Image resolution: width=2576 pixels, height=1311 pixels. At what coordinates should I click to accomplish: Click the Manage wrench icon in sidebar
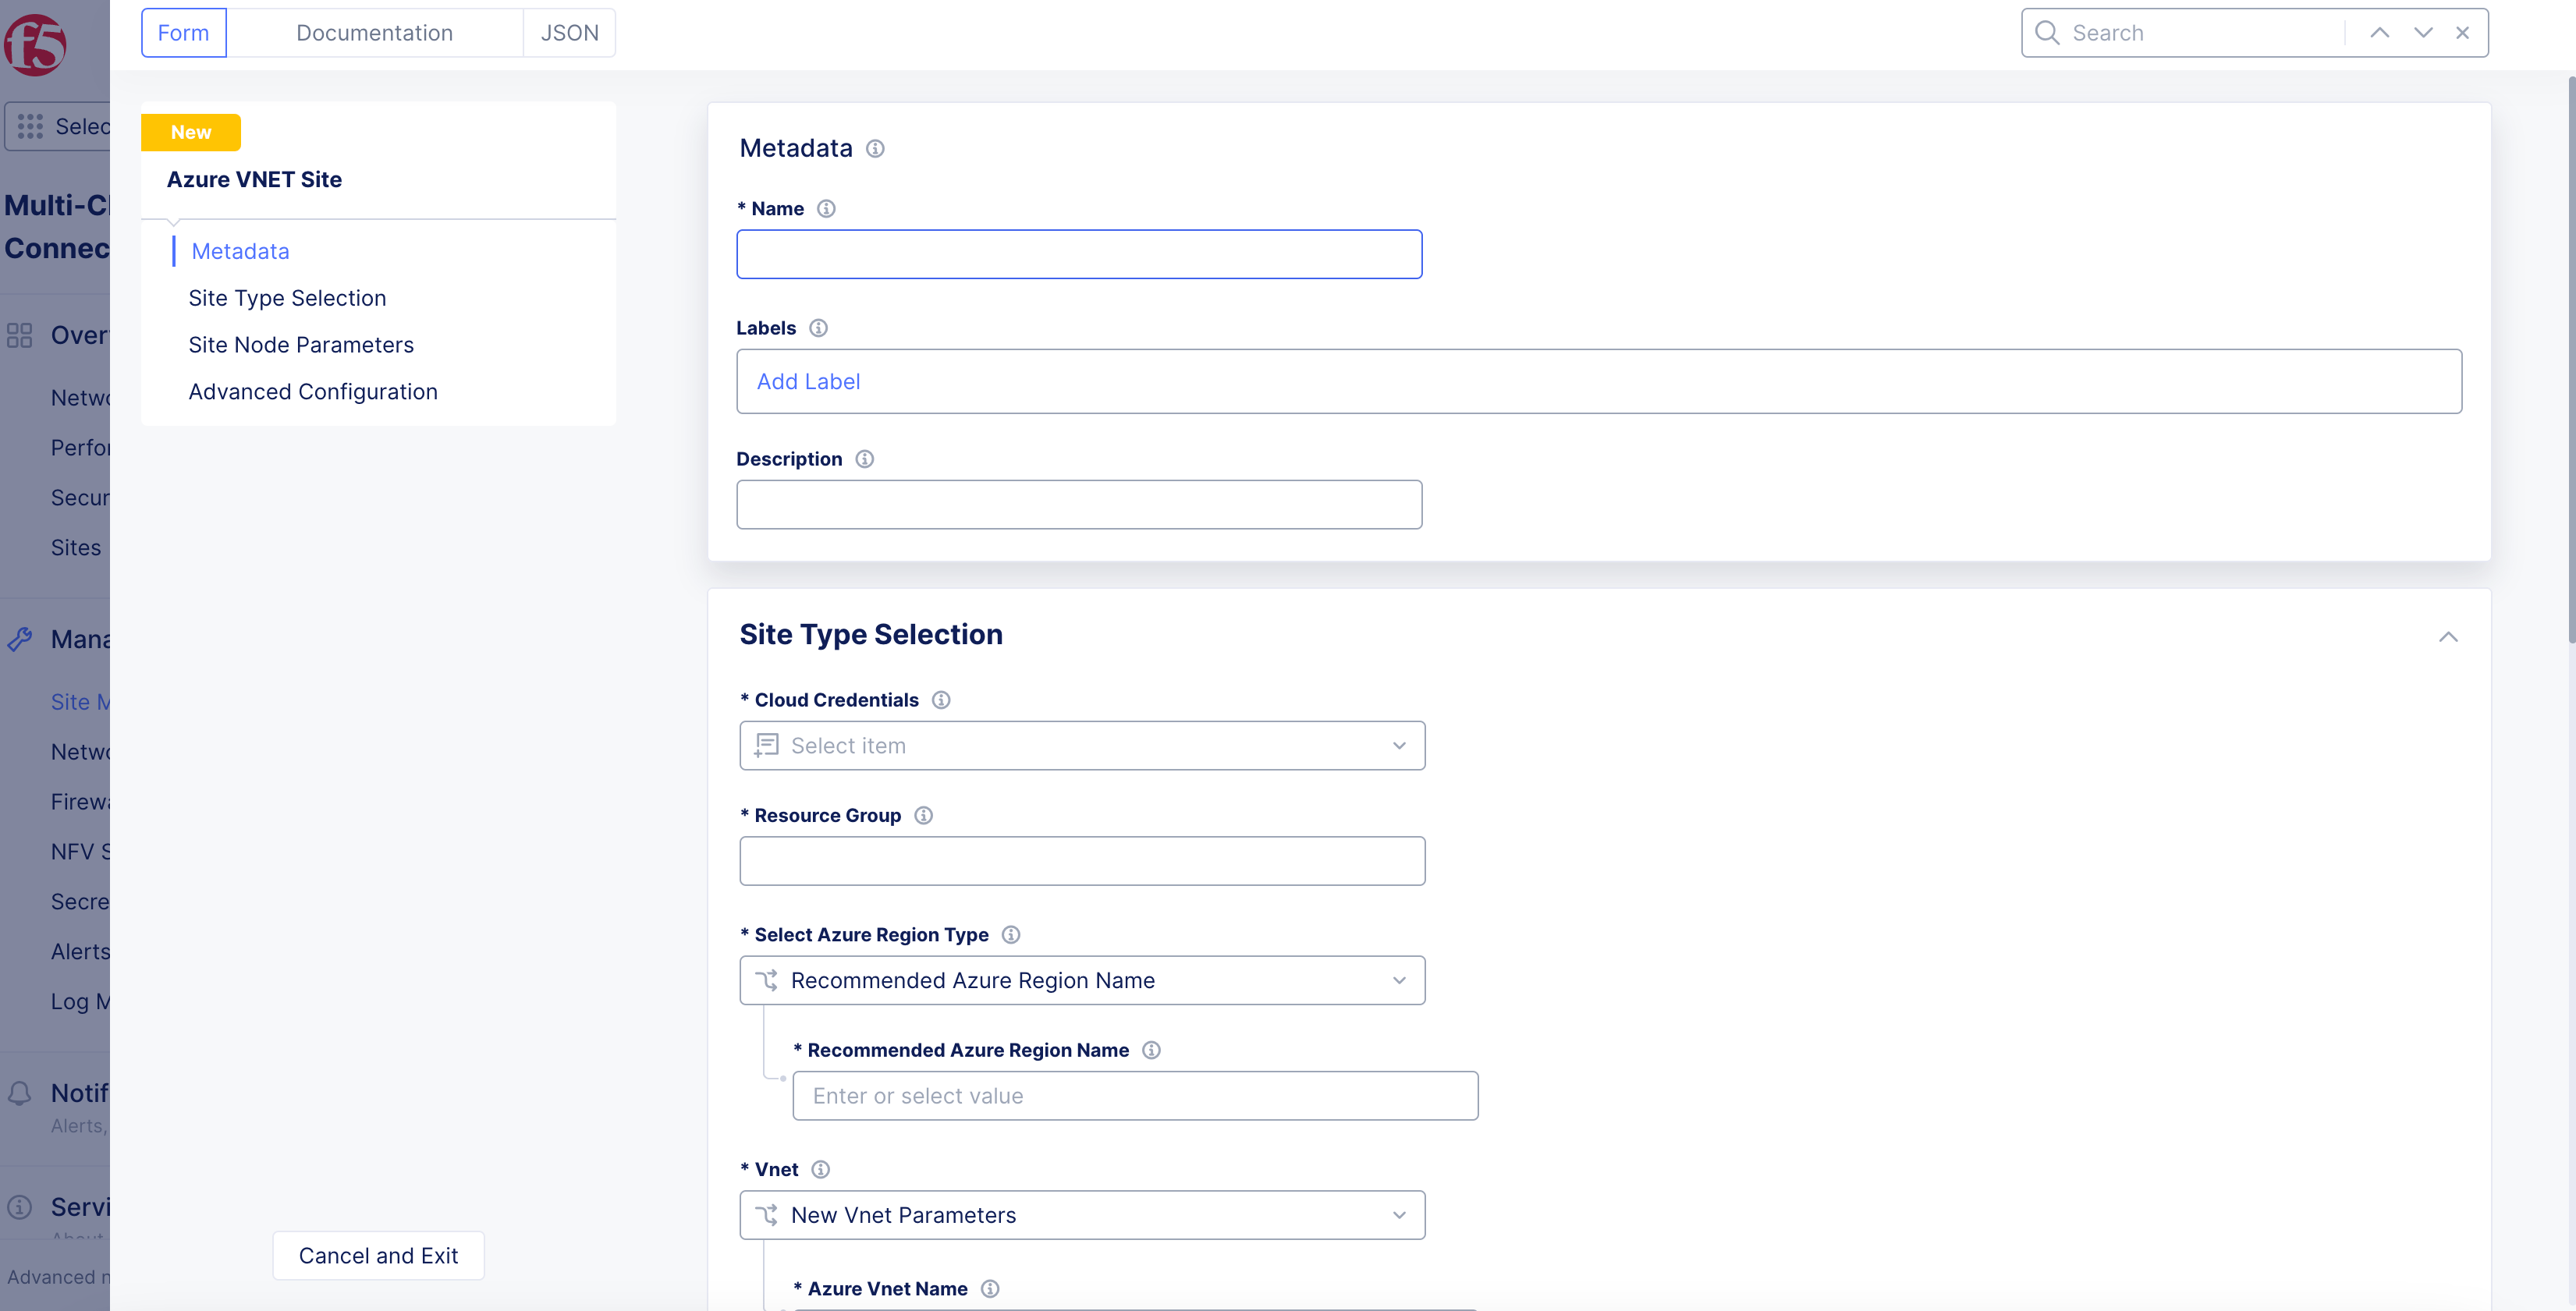(x=20, y=638)
